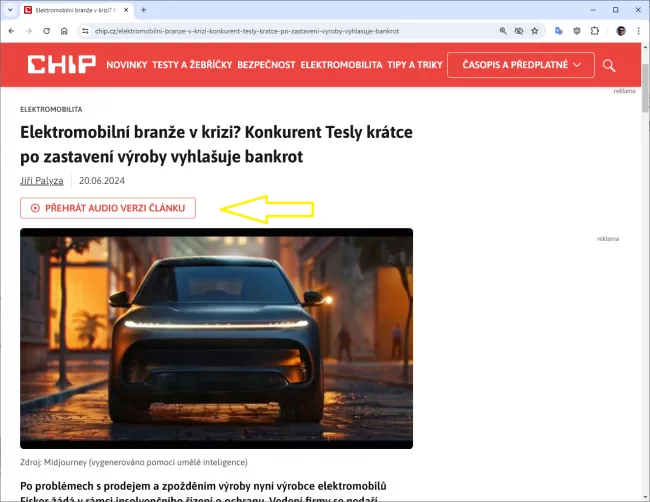Screen dimensions: 650x502
Task: Click the Google Translate extension icon
Action: 559,31
